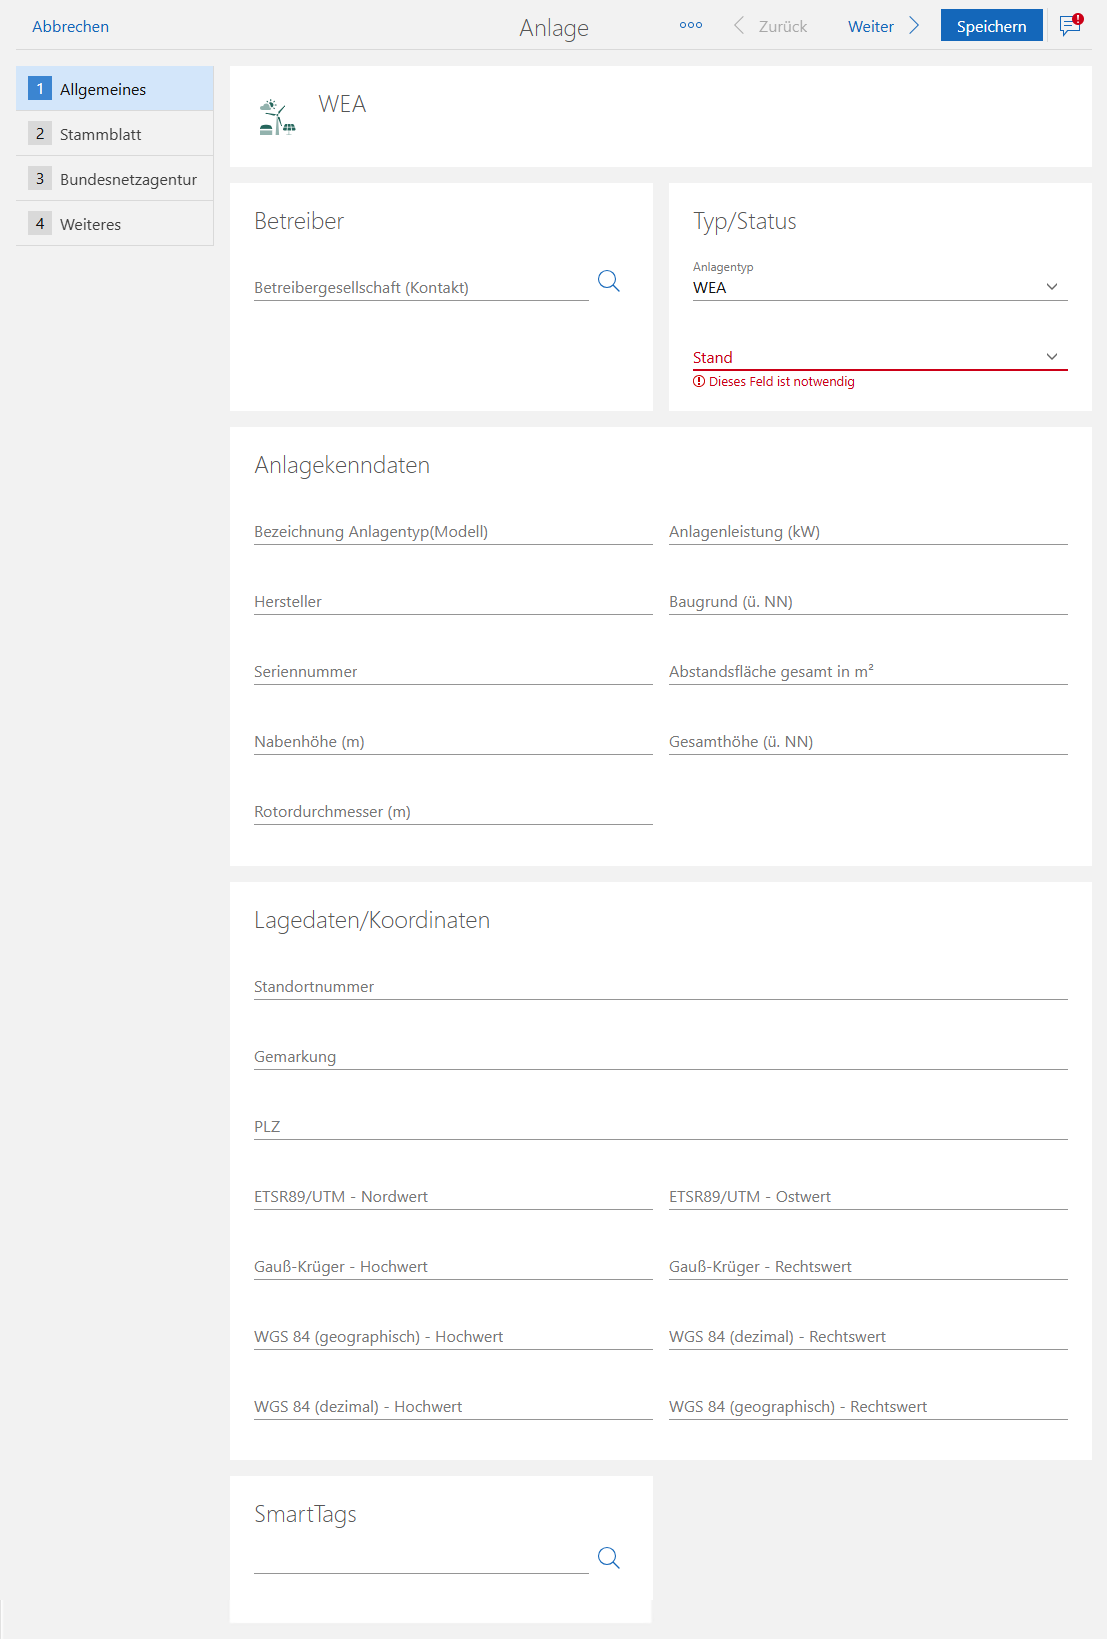
Task: Click into the Gemarkung field
Action: [x=661, y=1057]
